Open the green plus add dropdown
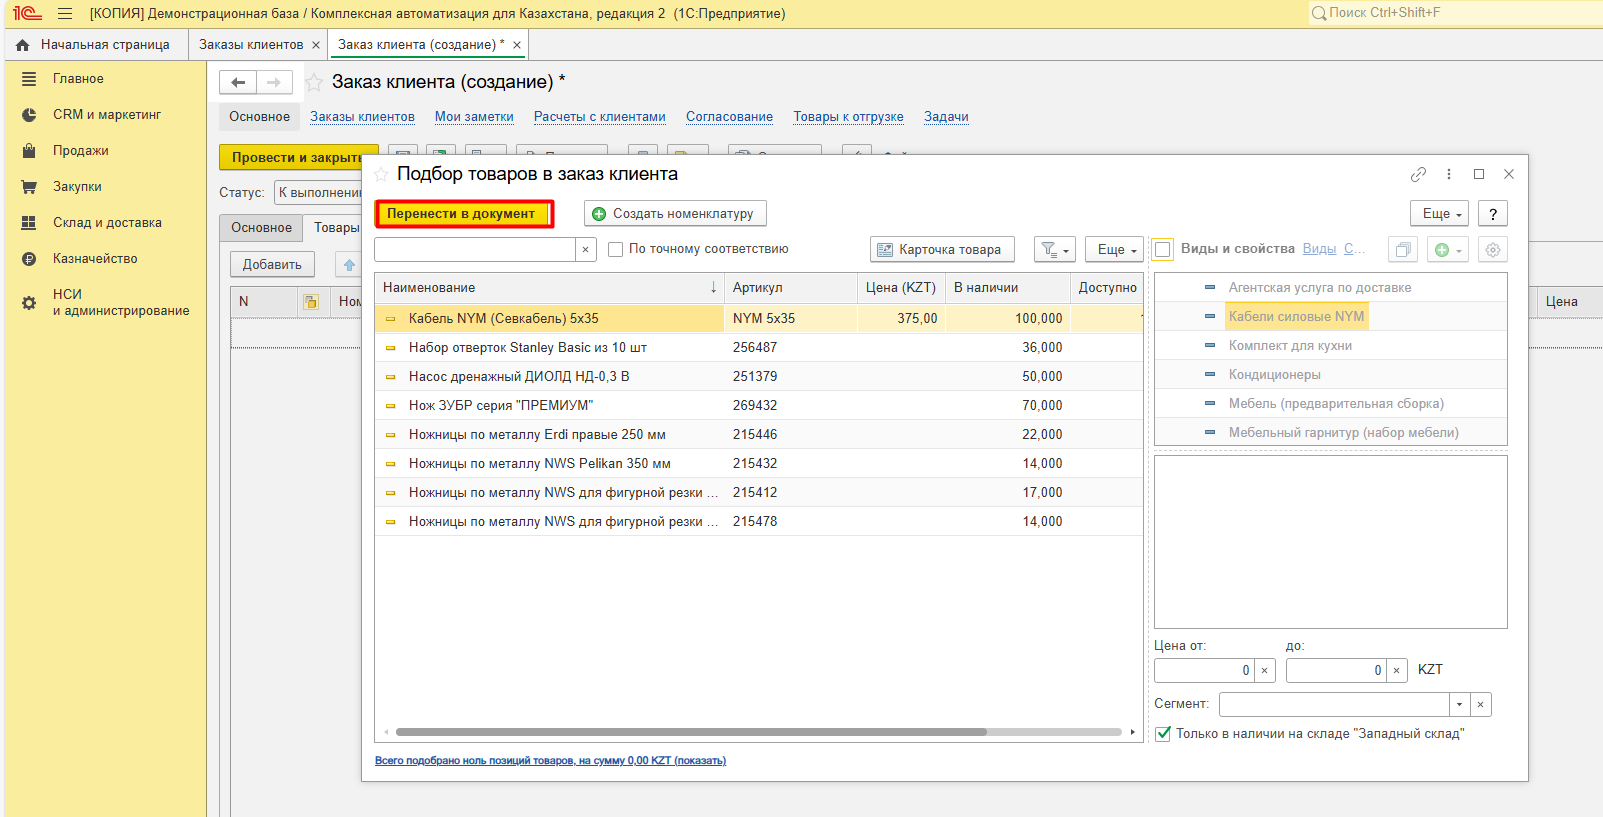The image size is (1603, 817). 1447,250
